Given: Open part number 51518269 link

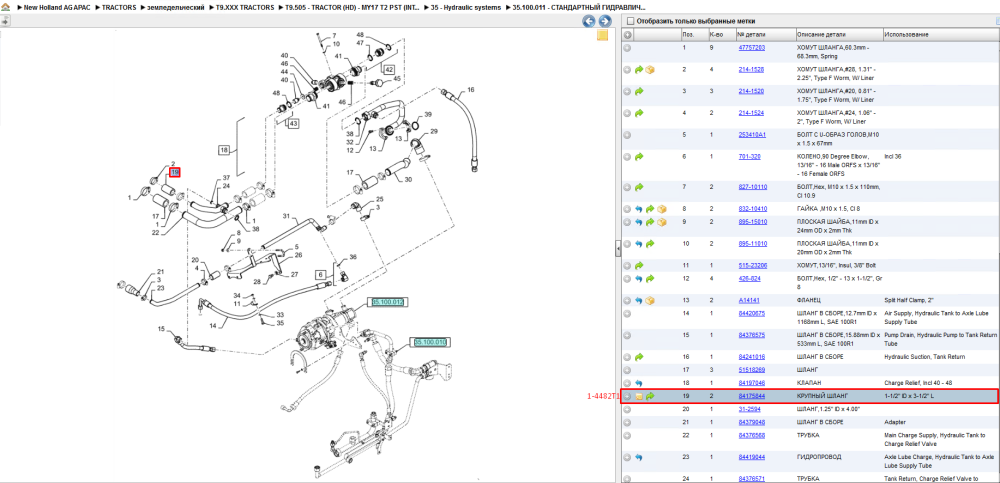Looking at the screenshot, I should point(751,370).
